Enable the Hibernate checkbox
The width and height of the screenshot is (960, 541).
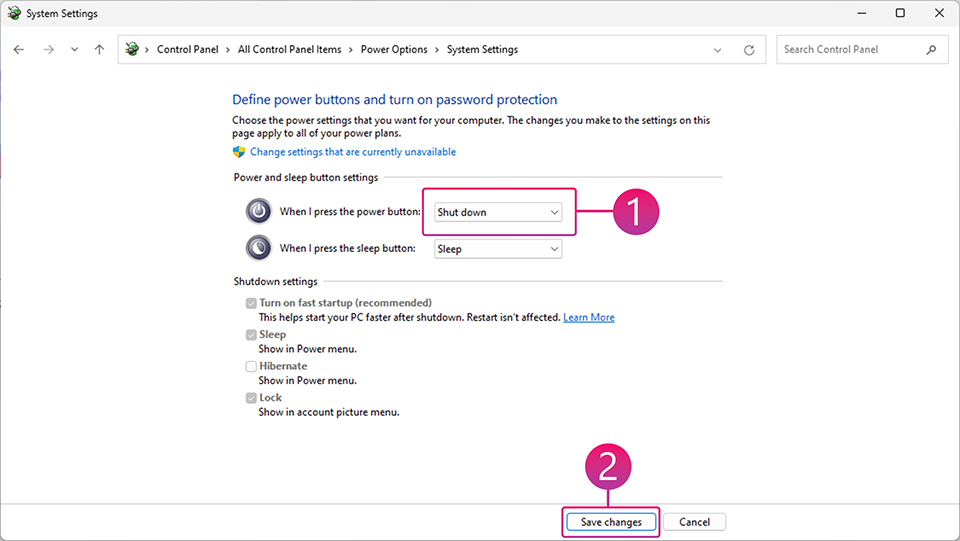point(251,366)
